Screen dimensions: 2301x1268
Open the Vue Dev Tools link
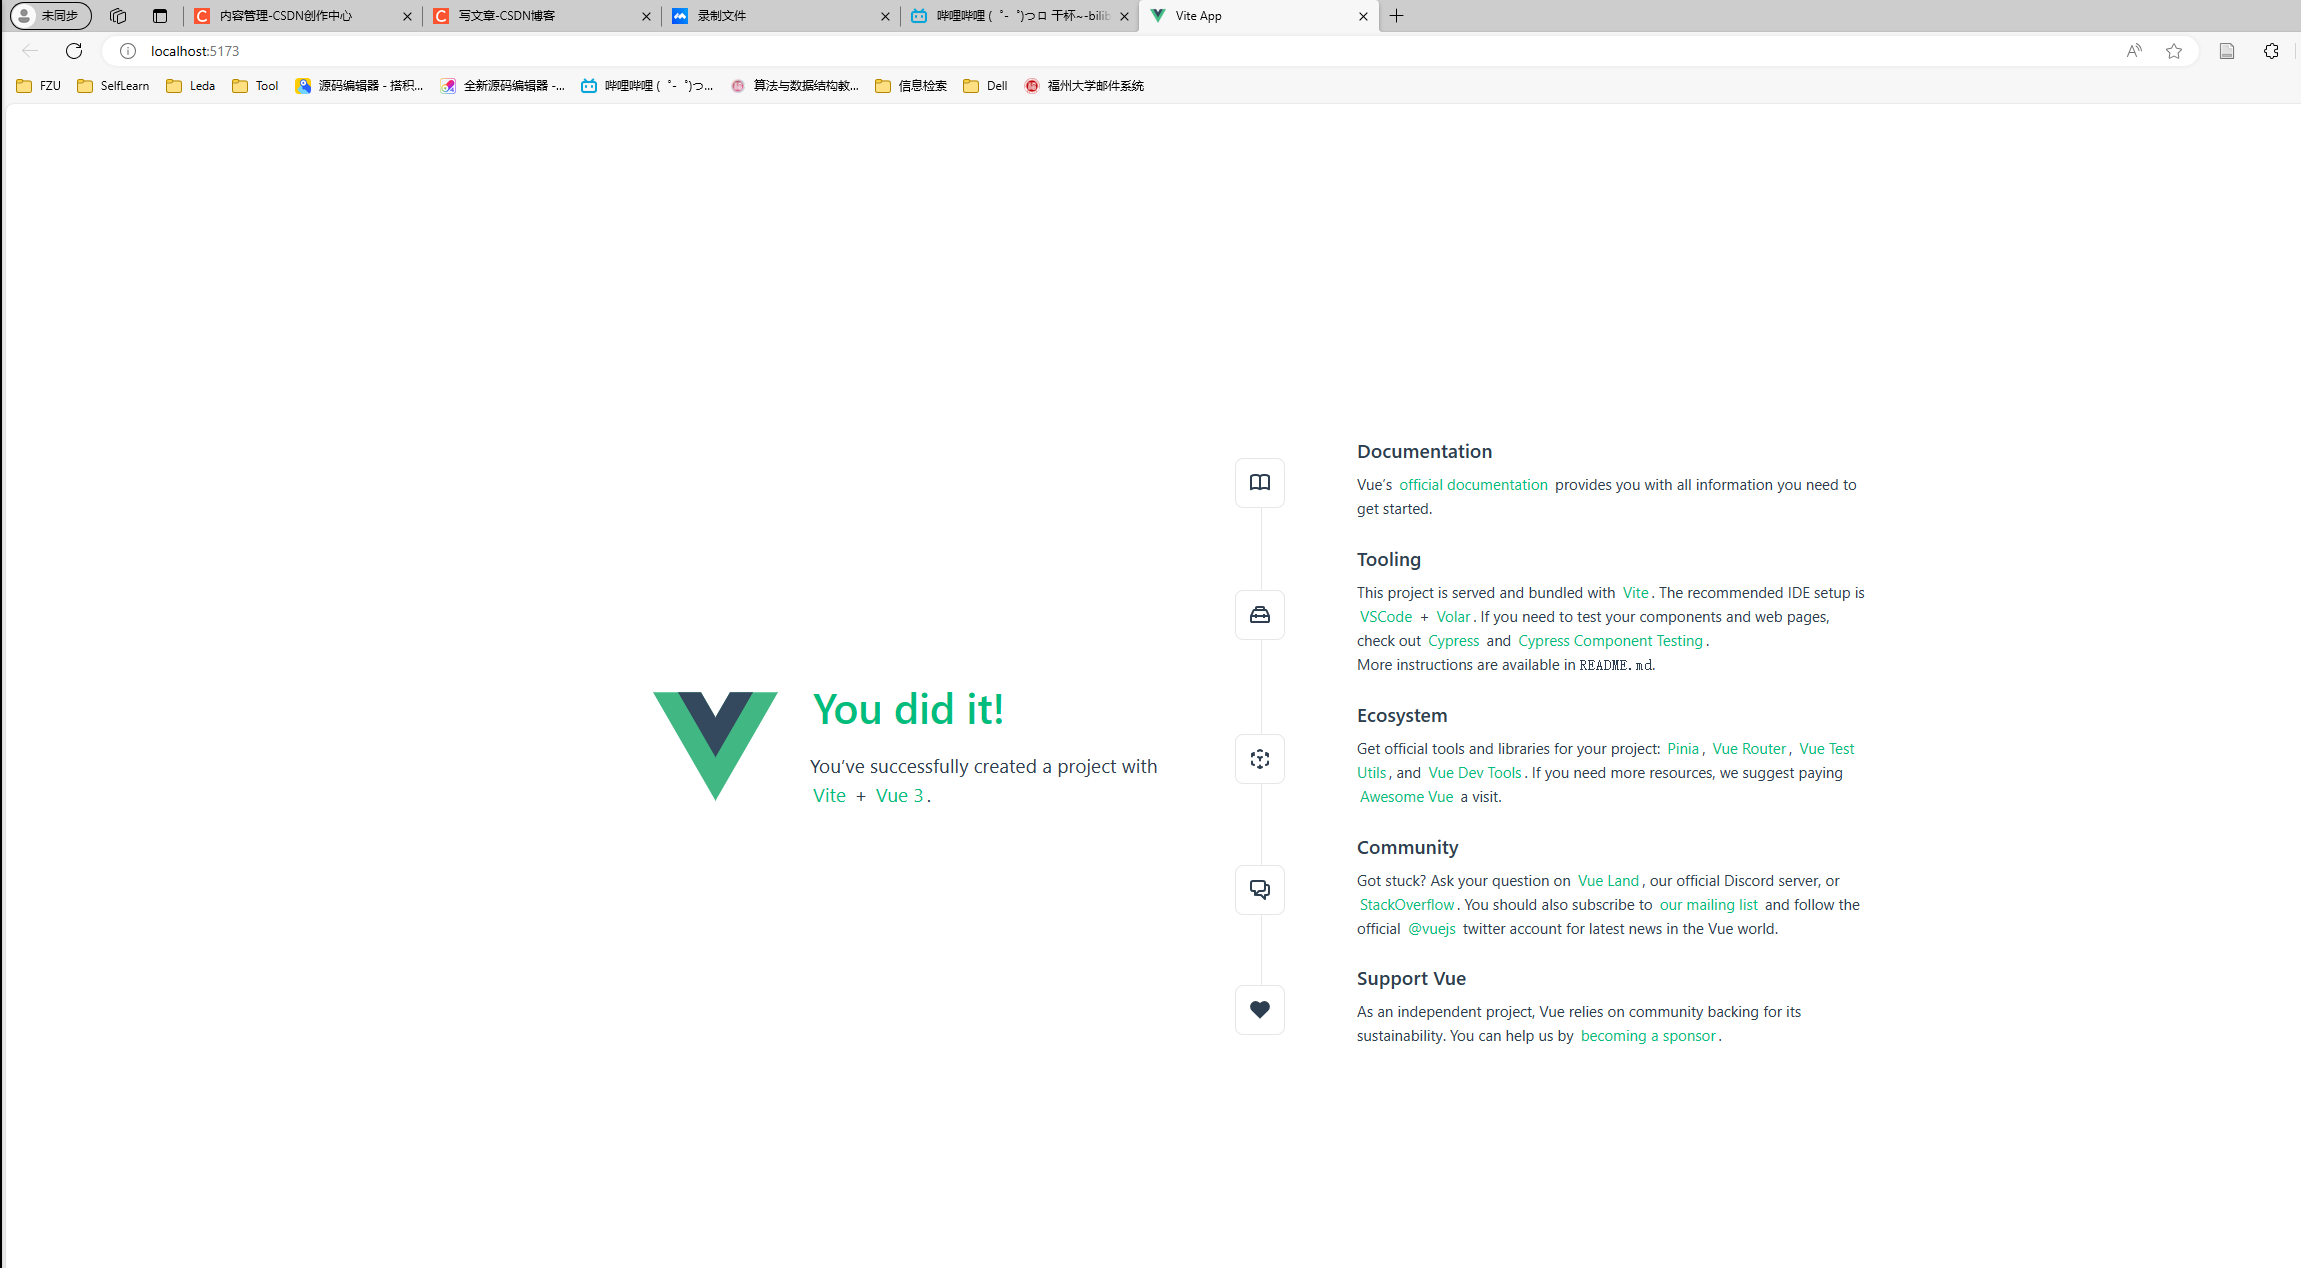click(x=1475, y=773)
